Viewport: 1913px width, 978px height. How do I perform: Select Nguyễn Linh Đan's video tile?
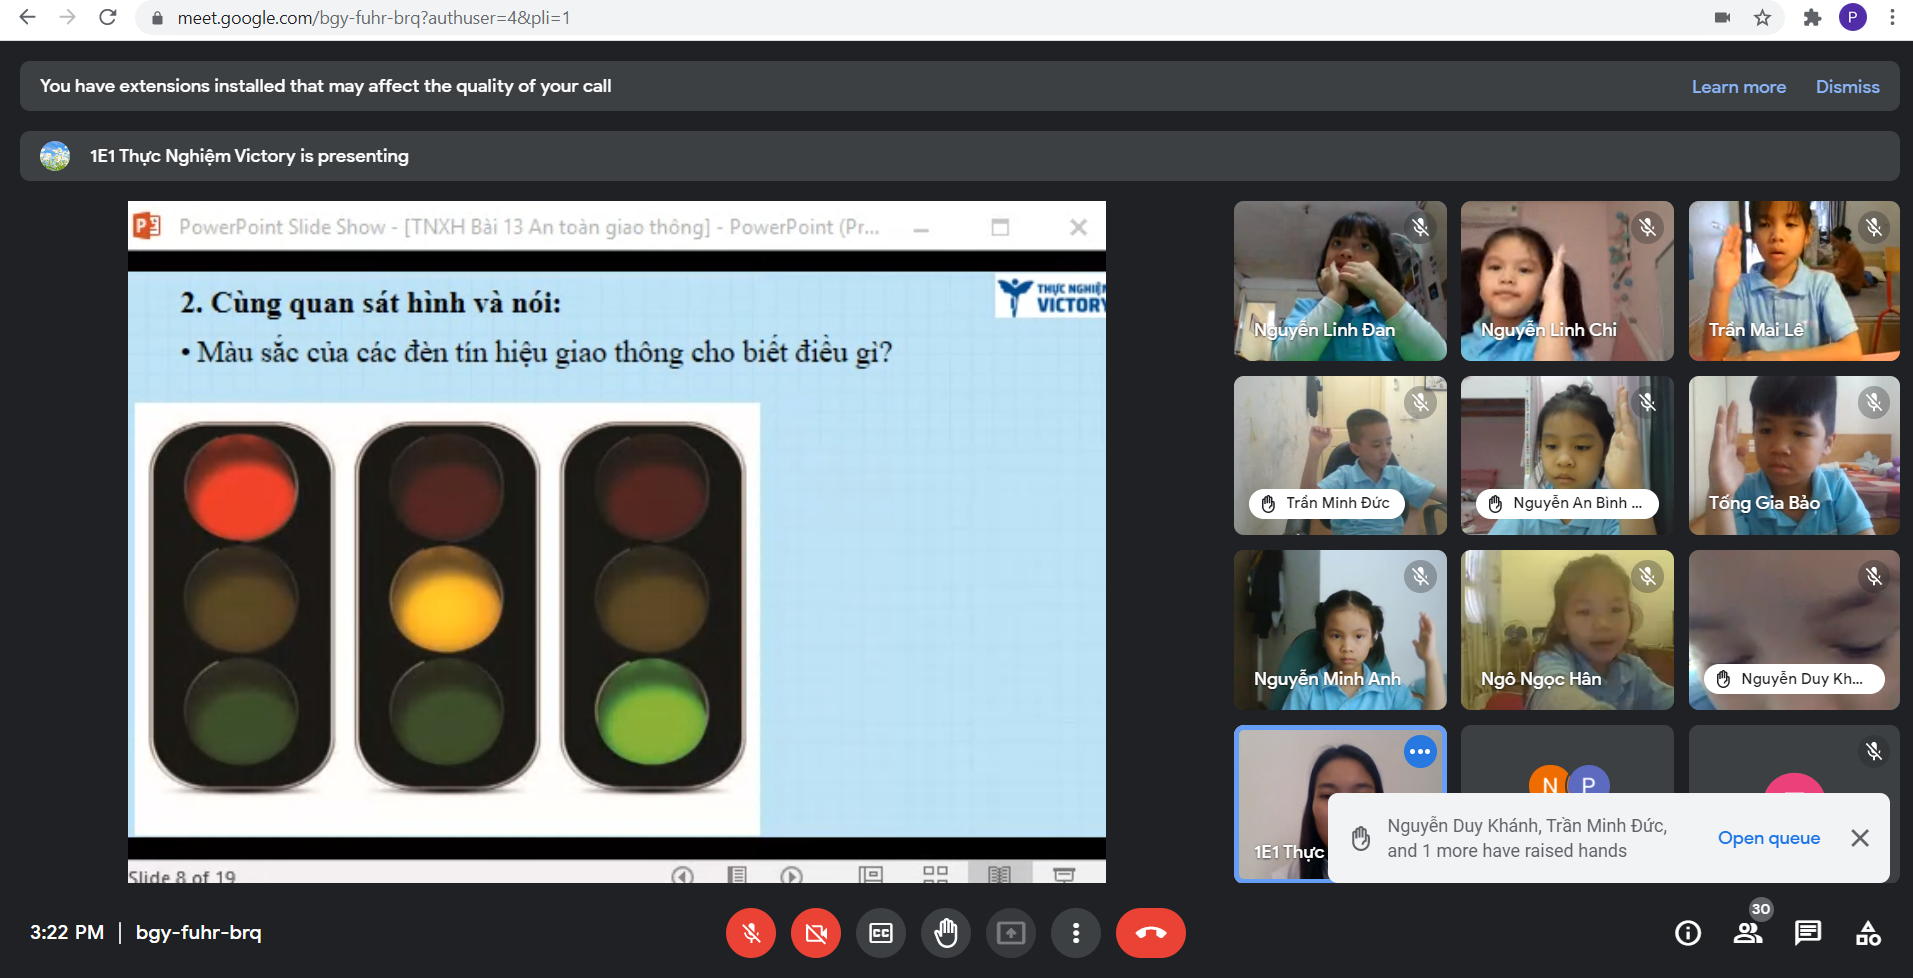tap(1339, 281)
